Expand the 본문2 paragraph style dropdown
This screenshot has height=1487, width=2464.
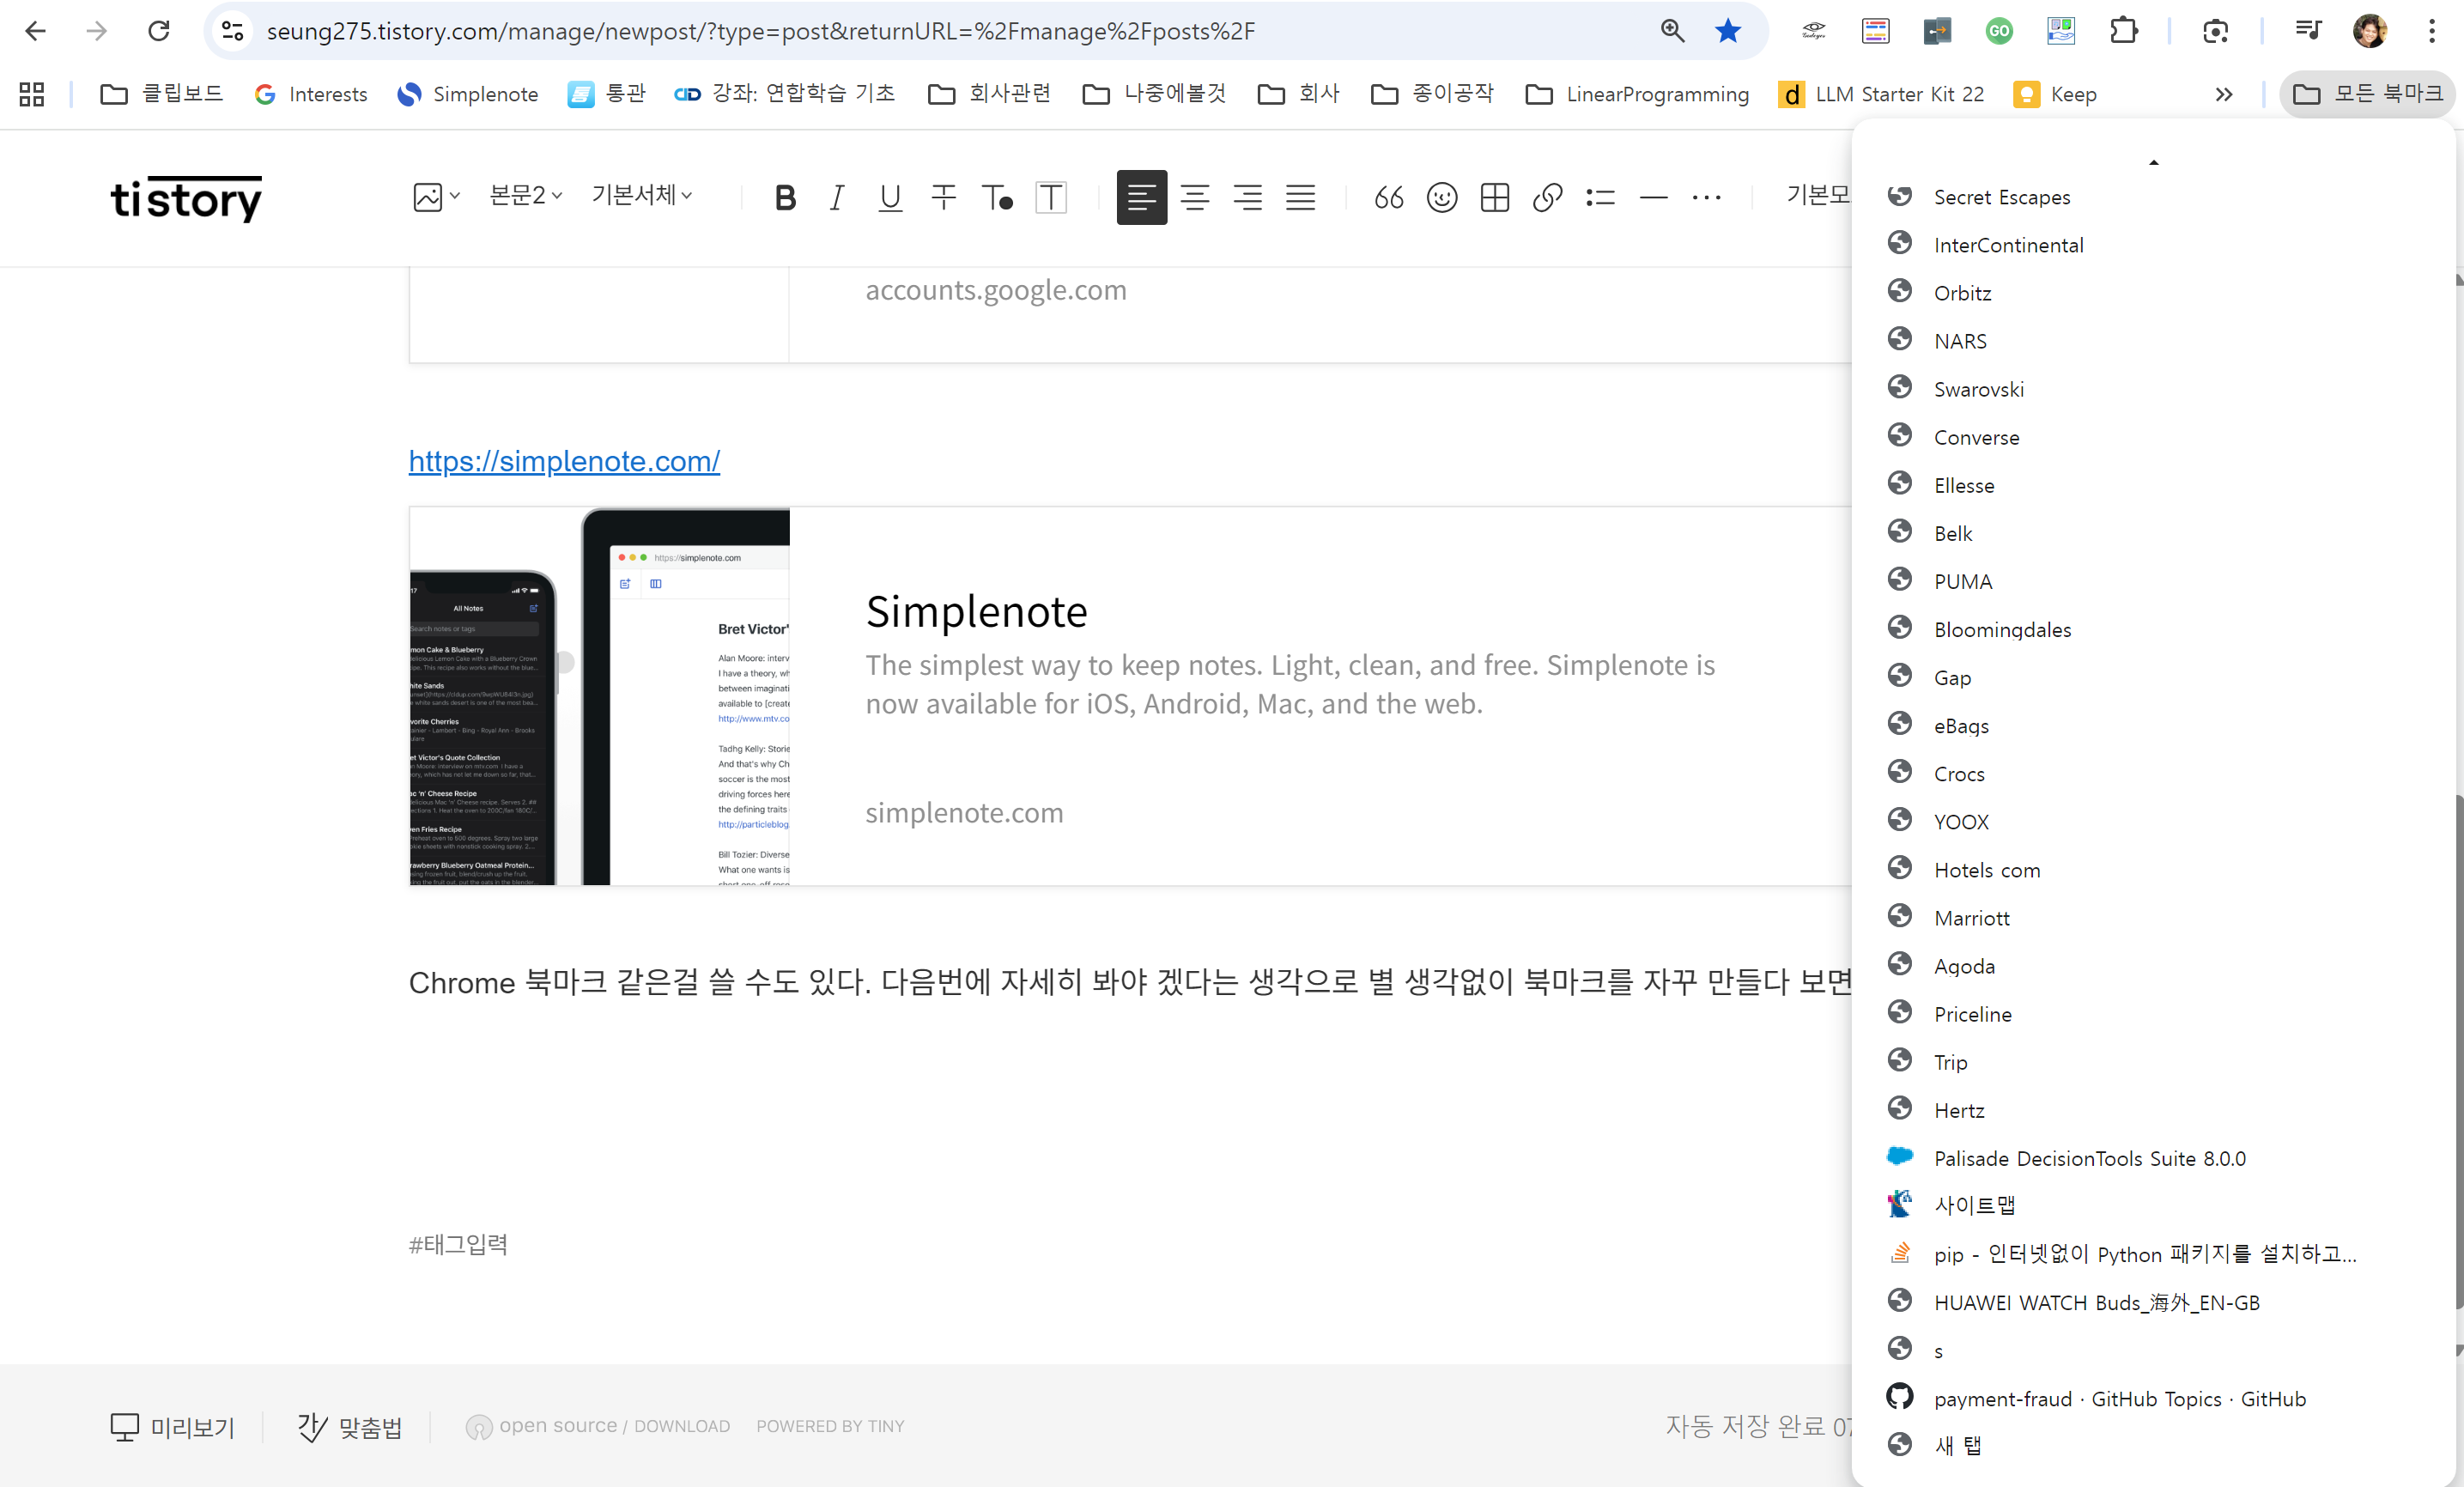pos(525,195)
